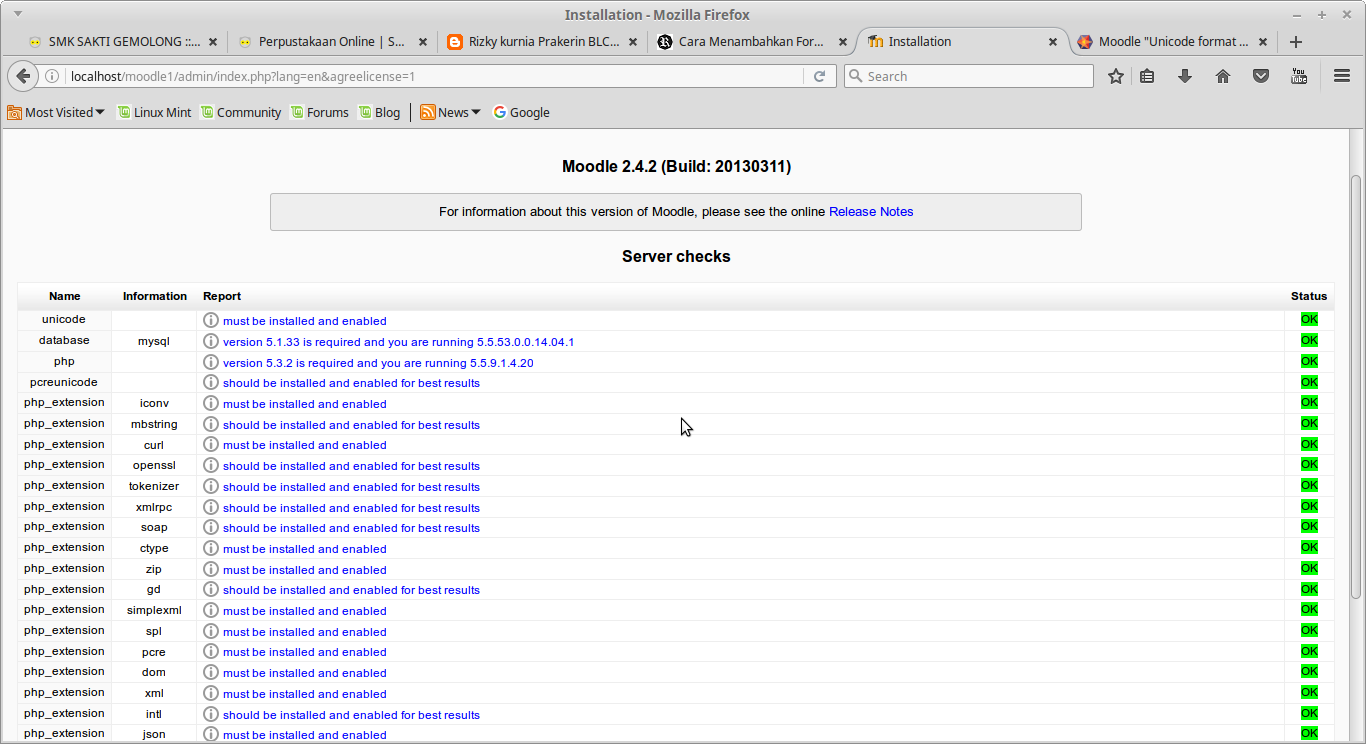
Task: Click info icon in the mbstring row
Action: (x=211, y=424)
